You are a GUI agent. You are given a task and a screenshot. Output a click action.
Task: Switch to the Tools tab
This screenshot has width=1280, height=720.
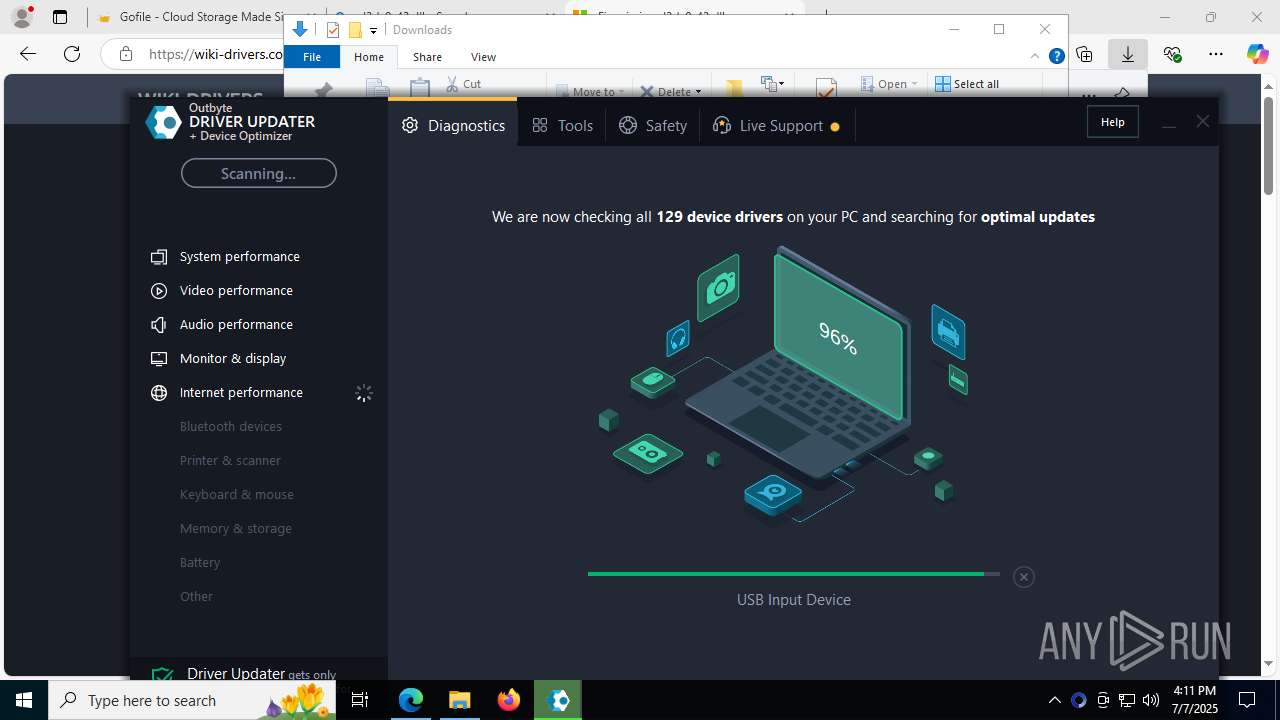tap(562, 125)
